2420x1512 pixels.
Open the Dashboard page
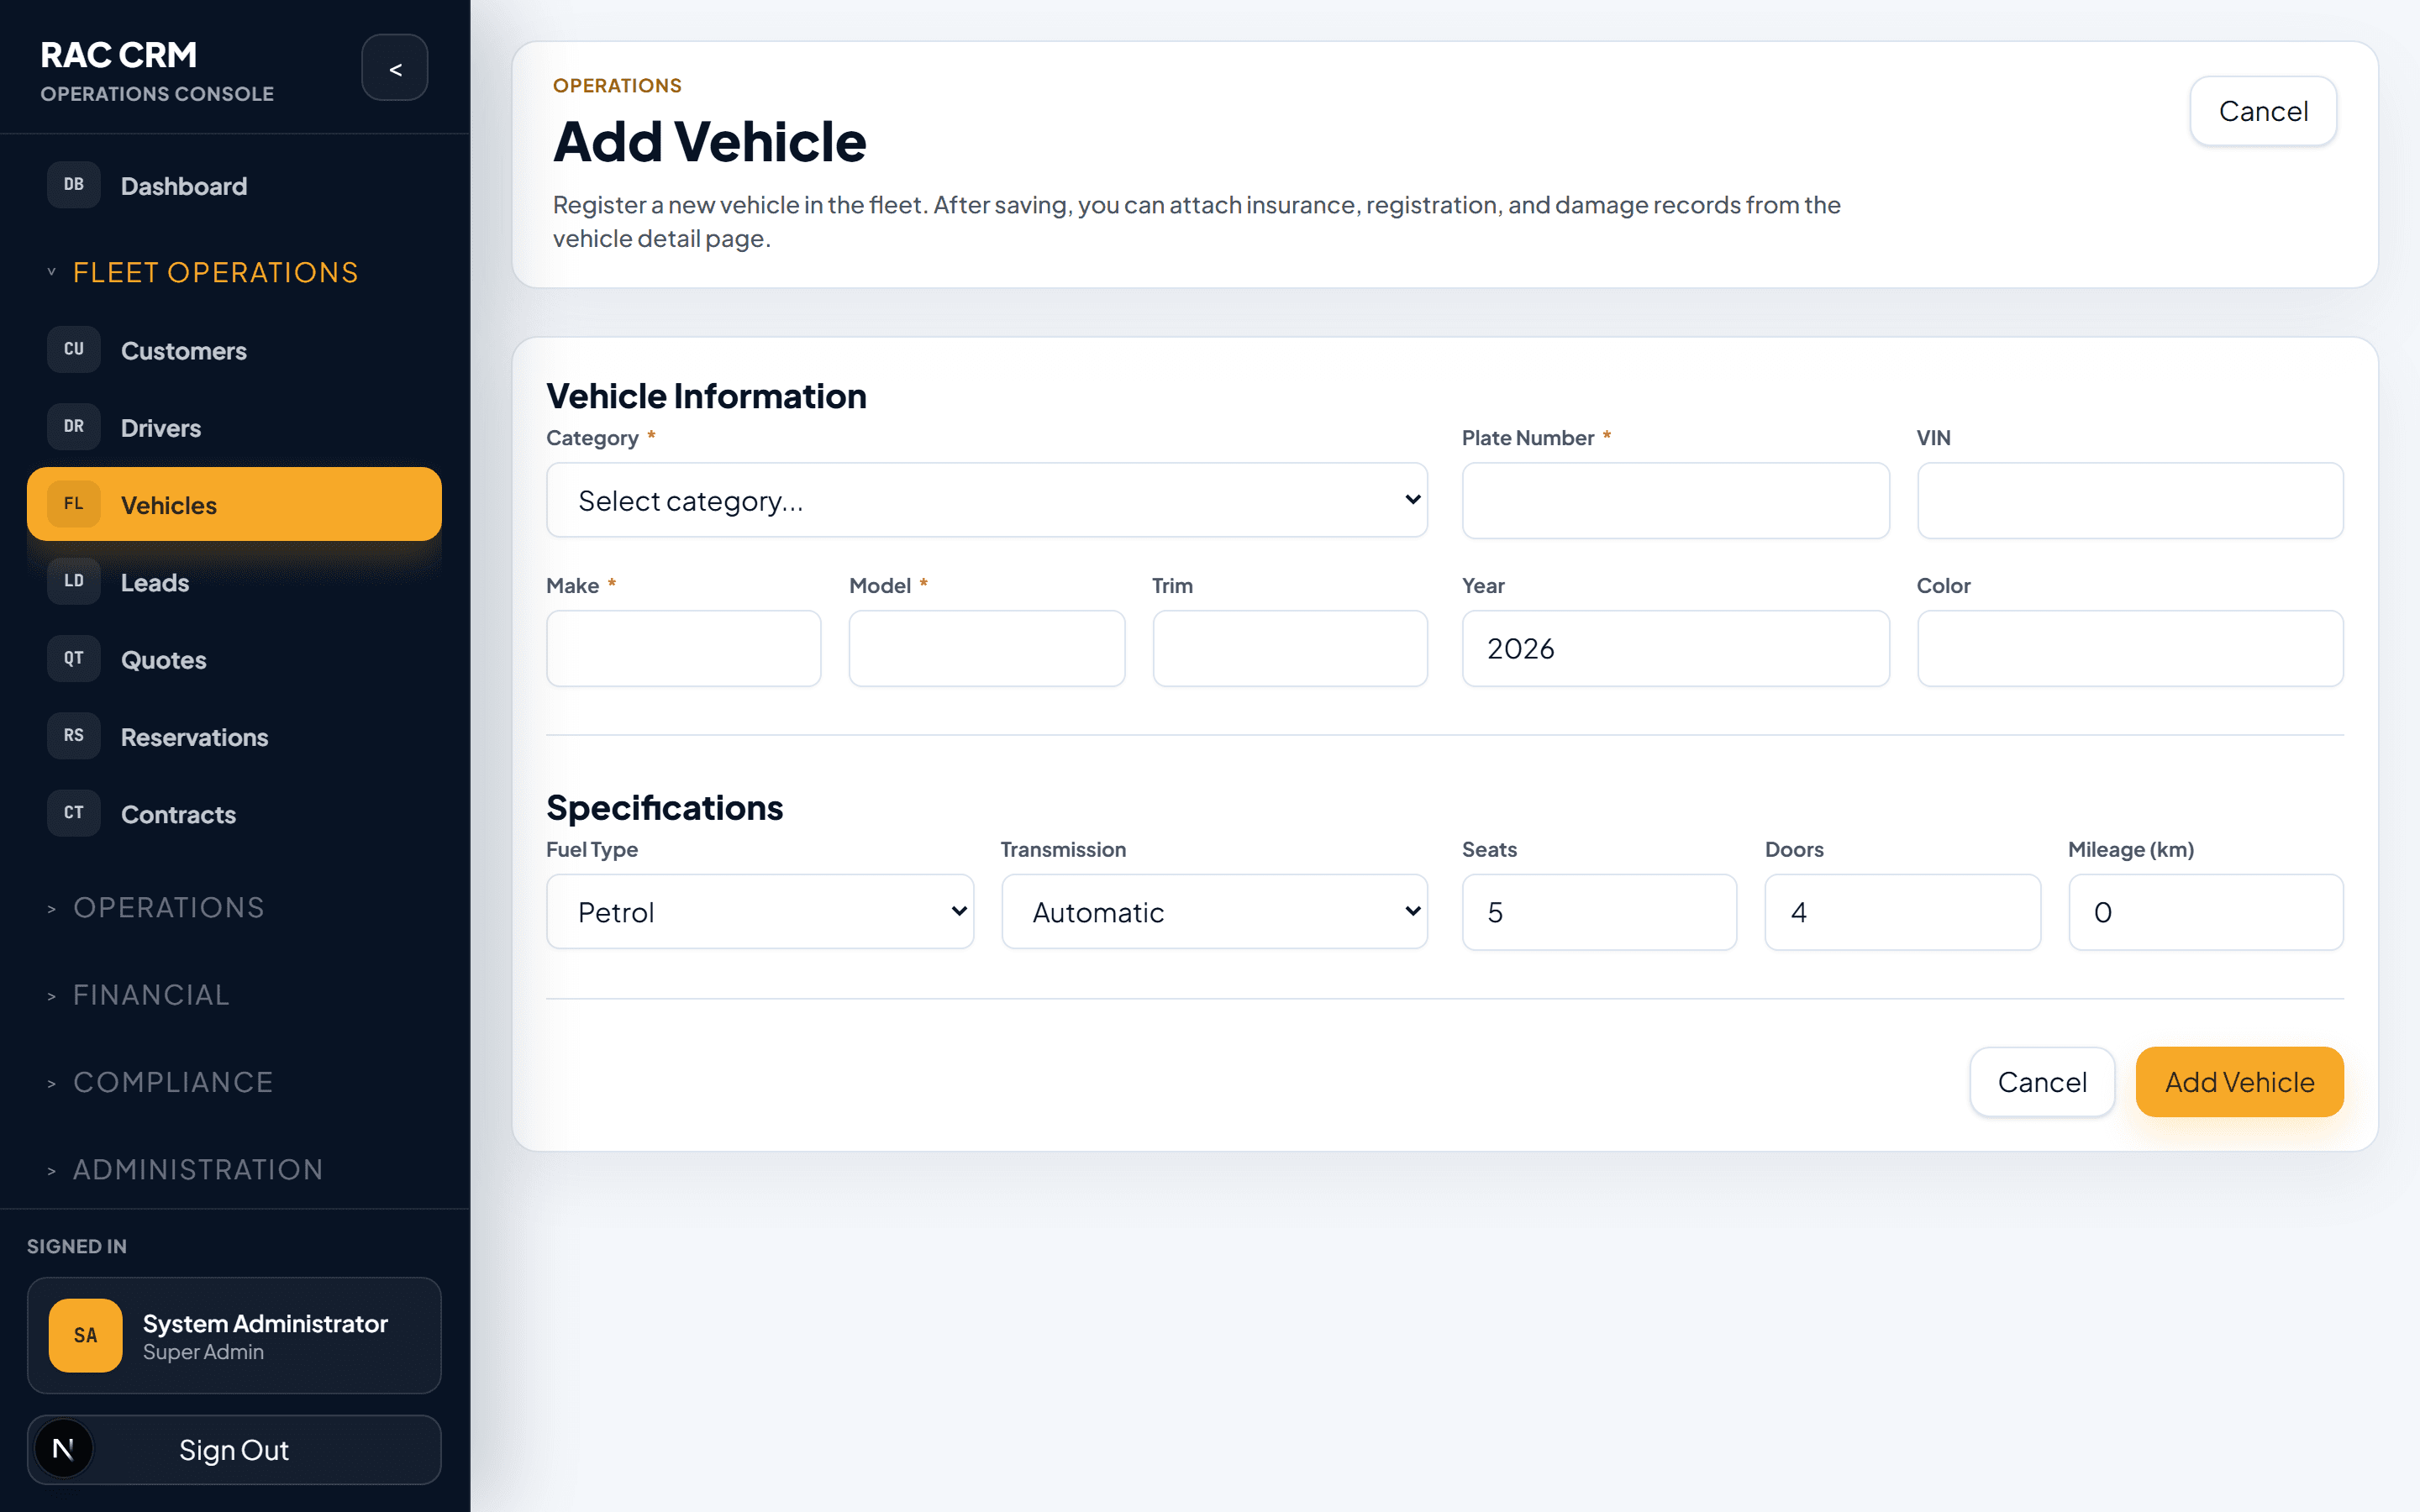[234, 186]
